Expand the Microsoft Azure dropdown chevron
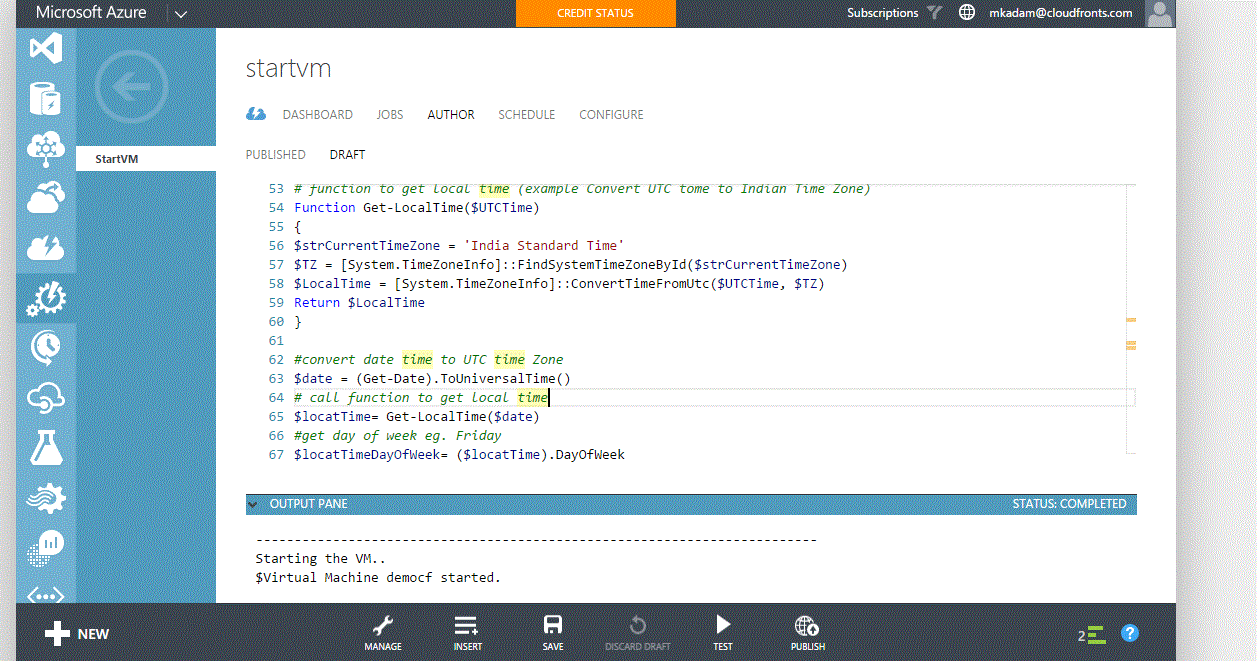The width and height of the screenshot is (1257, 661). click(180, 14)
